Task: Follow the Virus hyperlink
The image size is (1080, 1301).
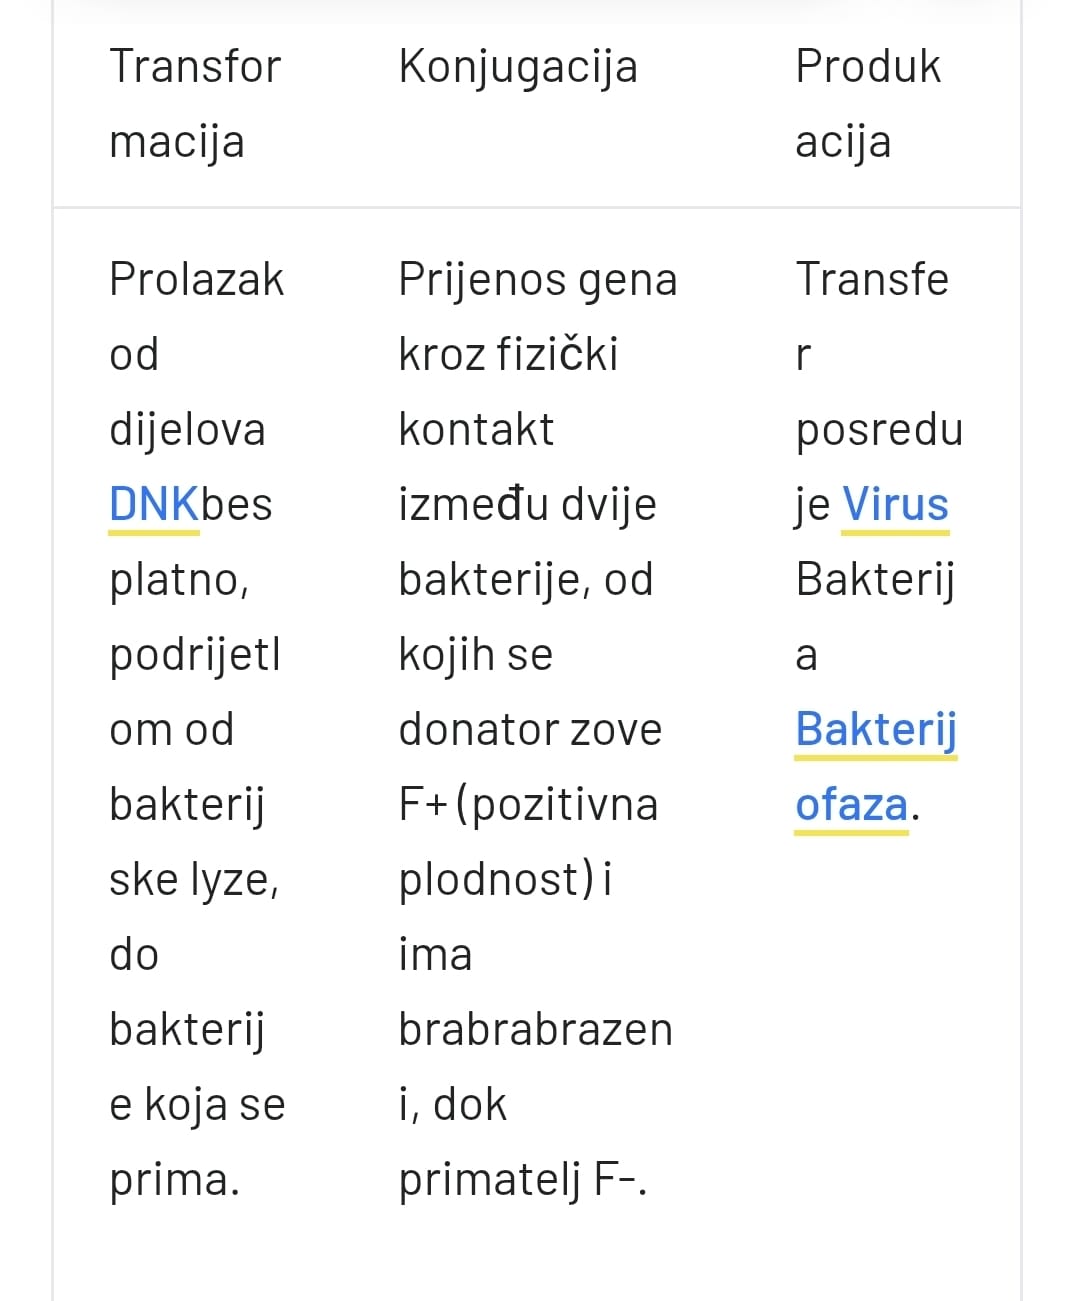Action: tap(895, 504)
